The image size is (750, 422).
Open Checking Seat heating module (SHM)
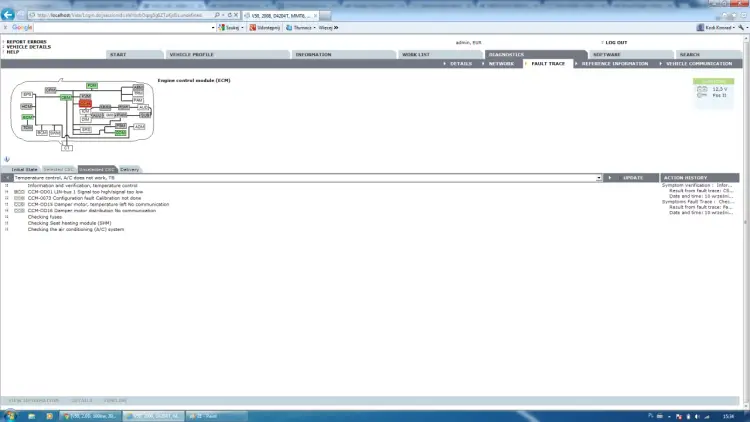(x=69, y=223)
